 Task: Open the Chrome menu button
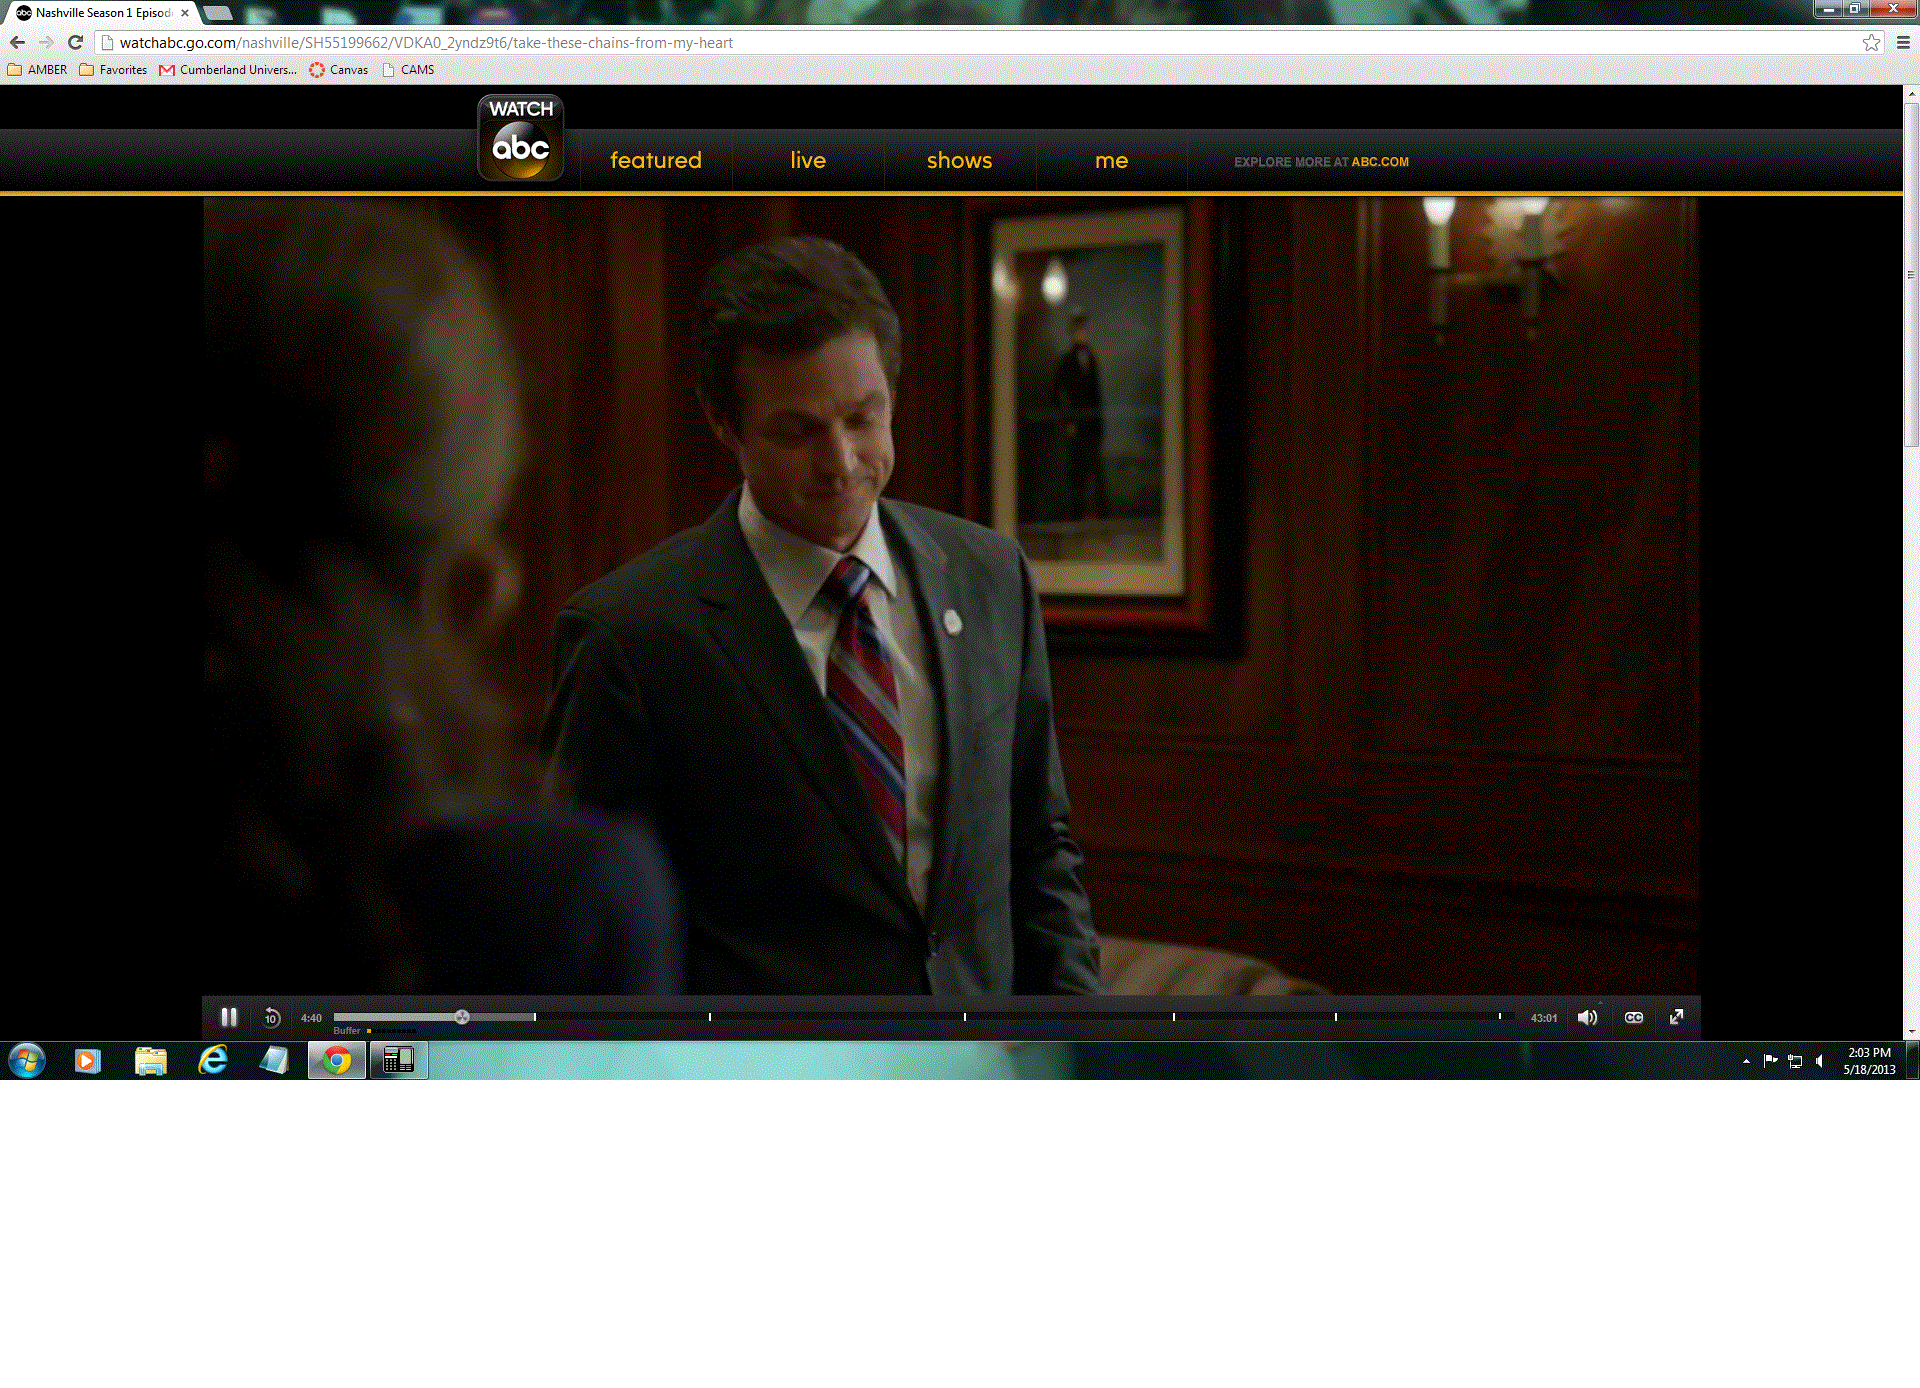[1903, 42]
